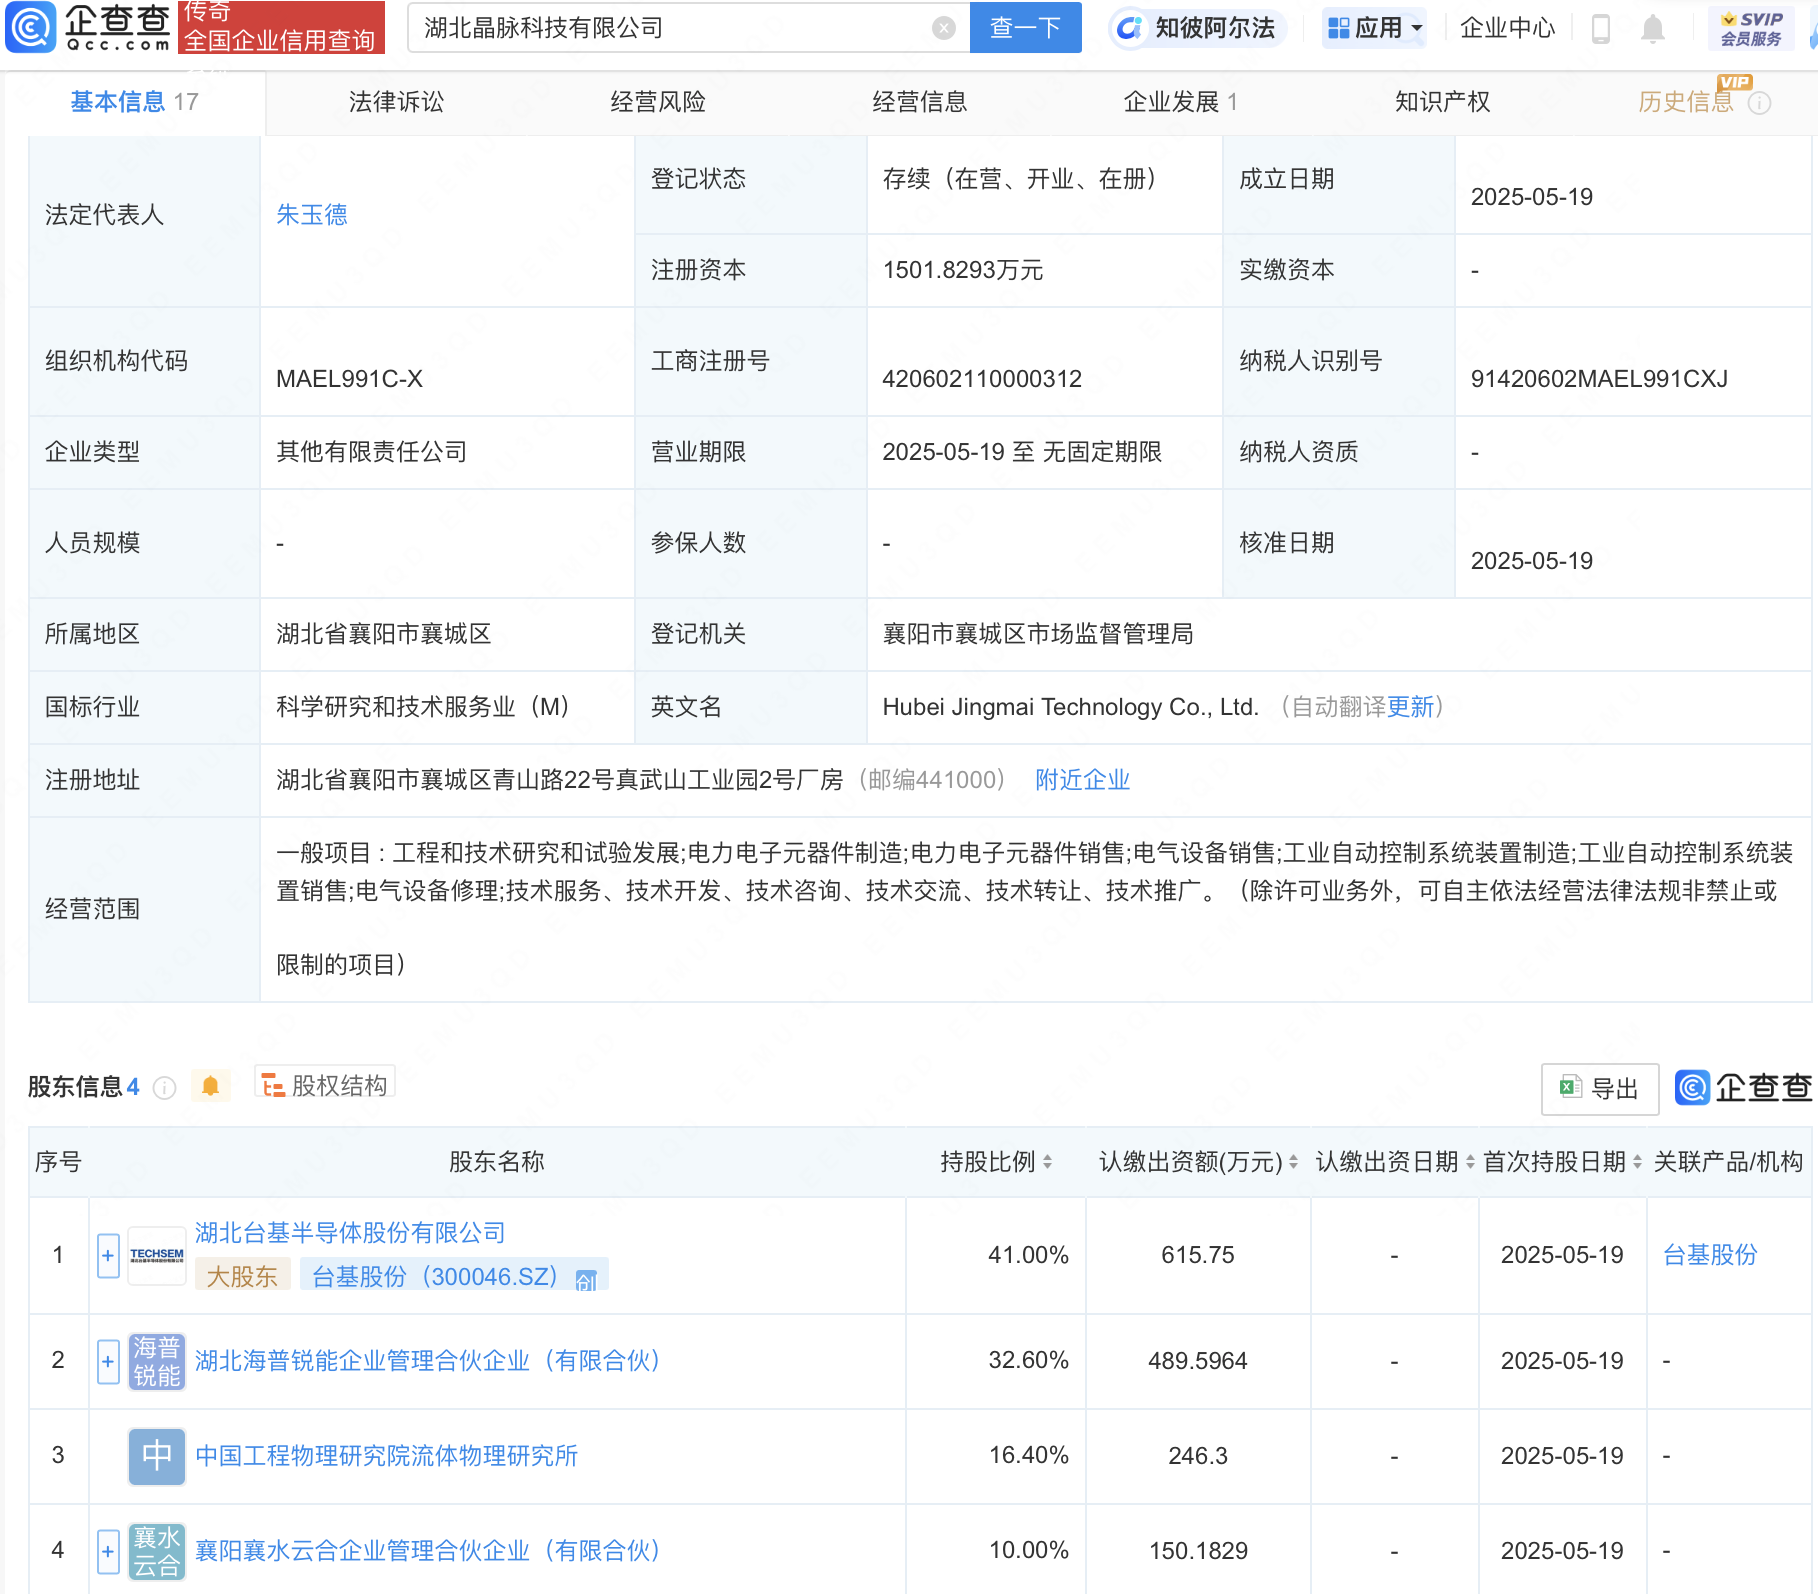Expand shareholder row 襄阳襄水云合

click(108, 1551)
